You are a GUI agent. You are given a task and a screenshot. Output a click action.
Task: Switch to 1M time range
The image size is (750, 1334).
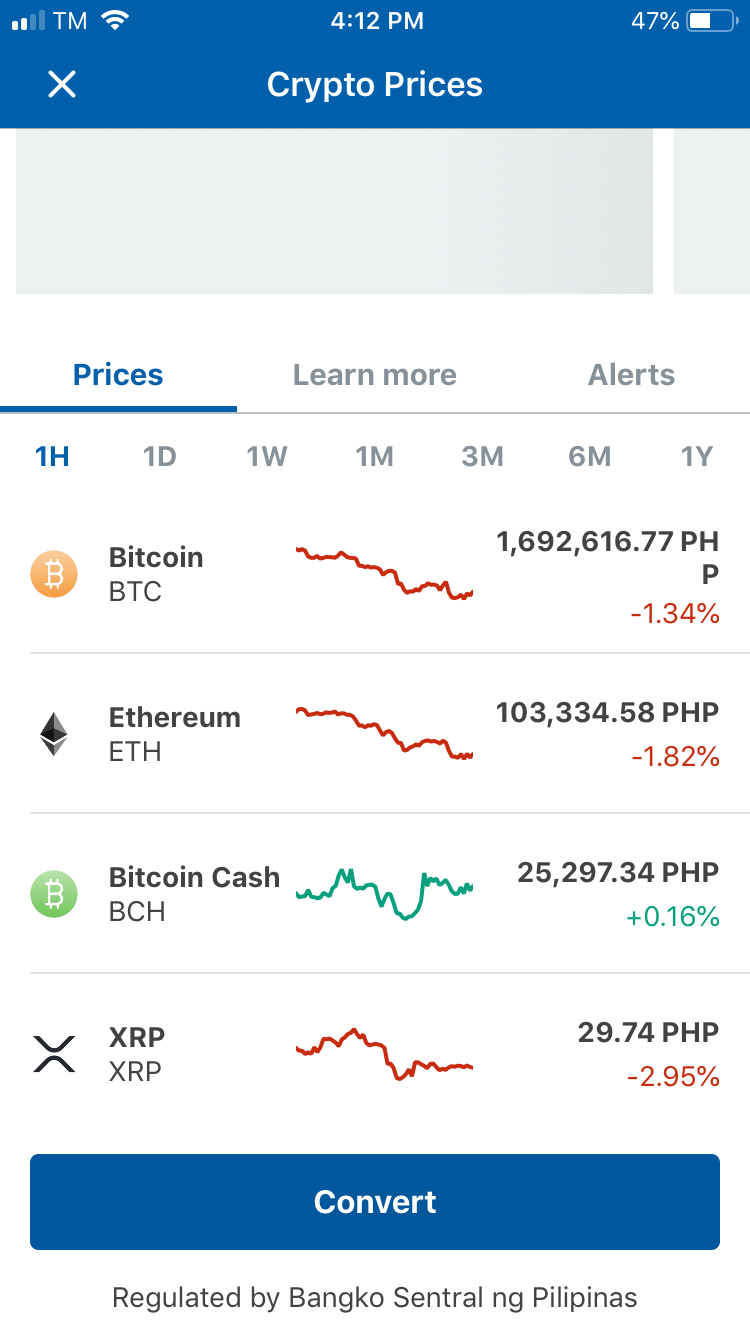[x=375, y=457]
